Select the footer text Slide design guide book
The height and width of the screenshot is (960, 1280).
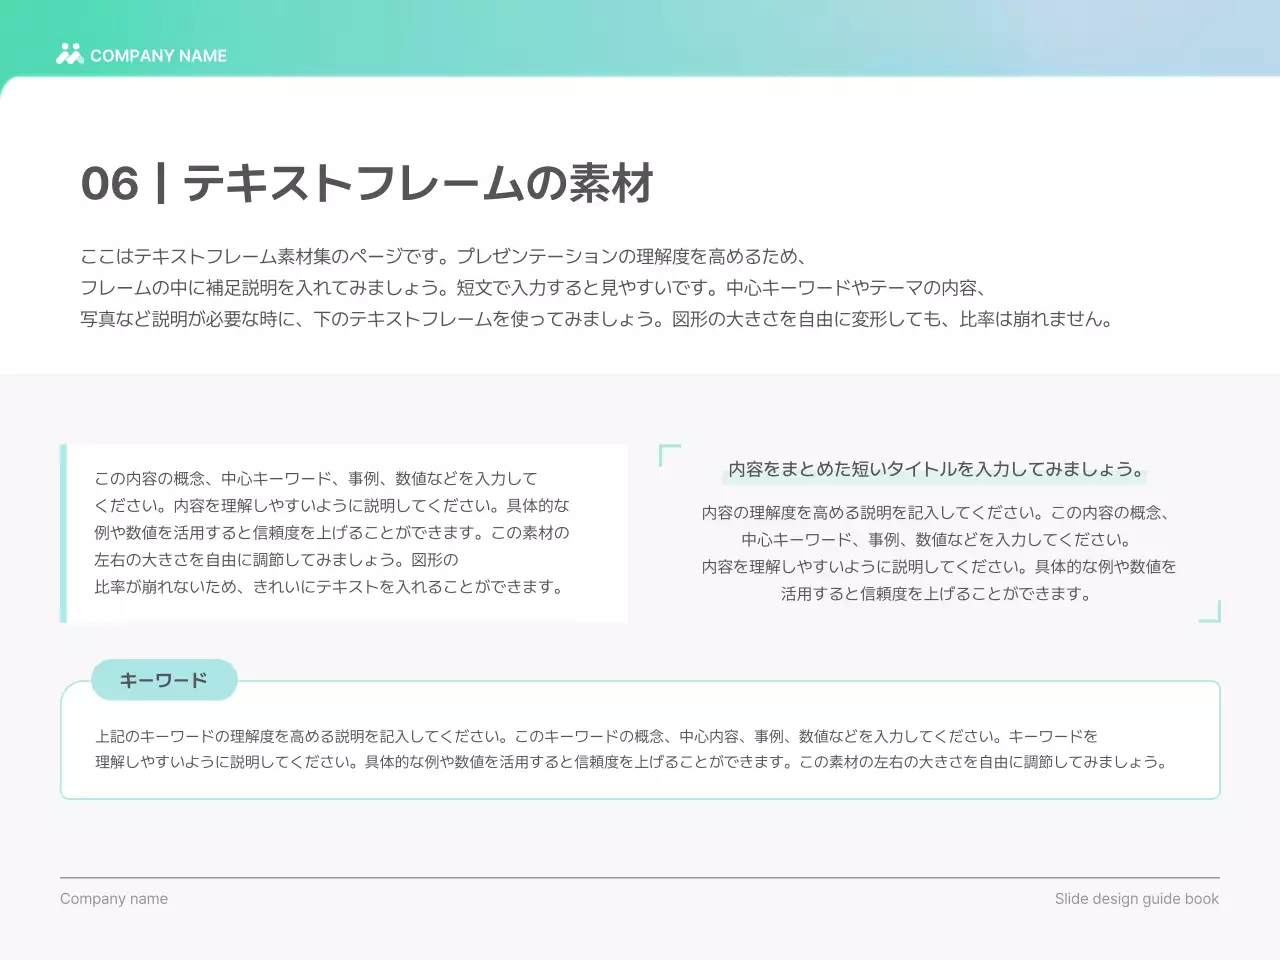pyautogui.click(x=1136, y=899)
